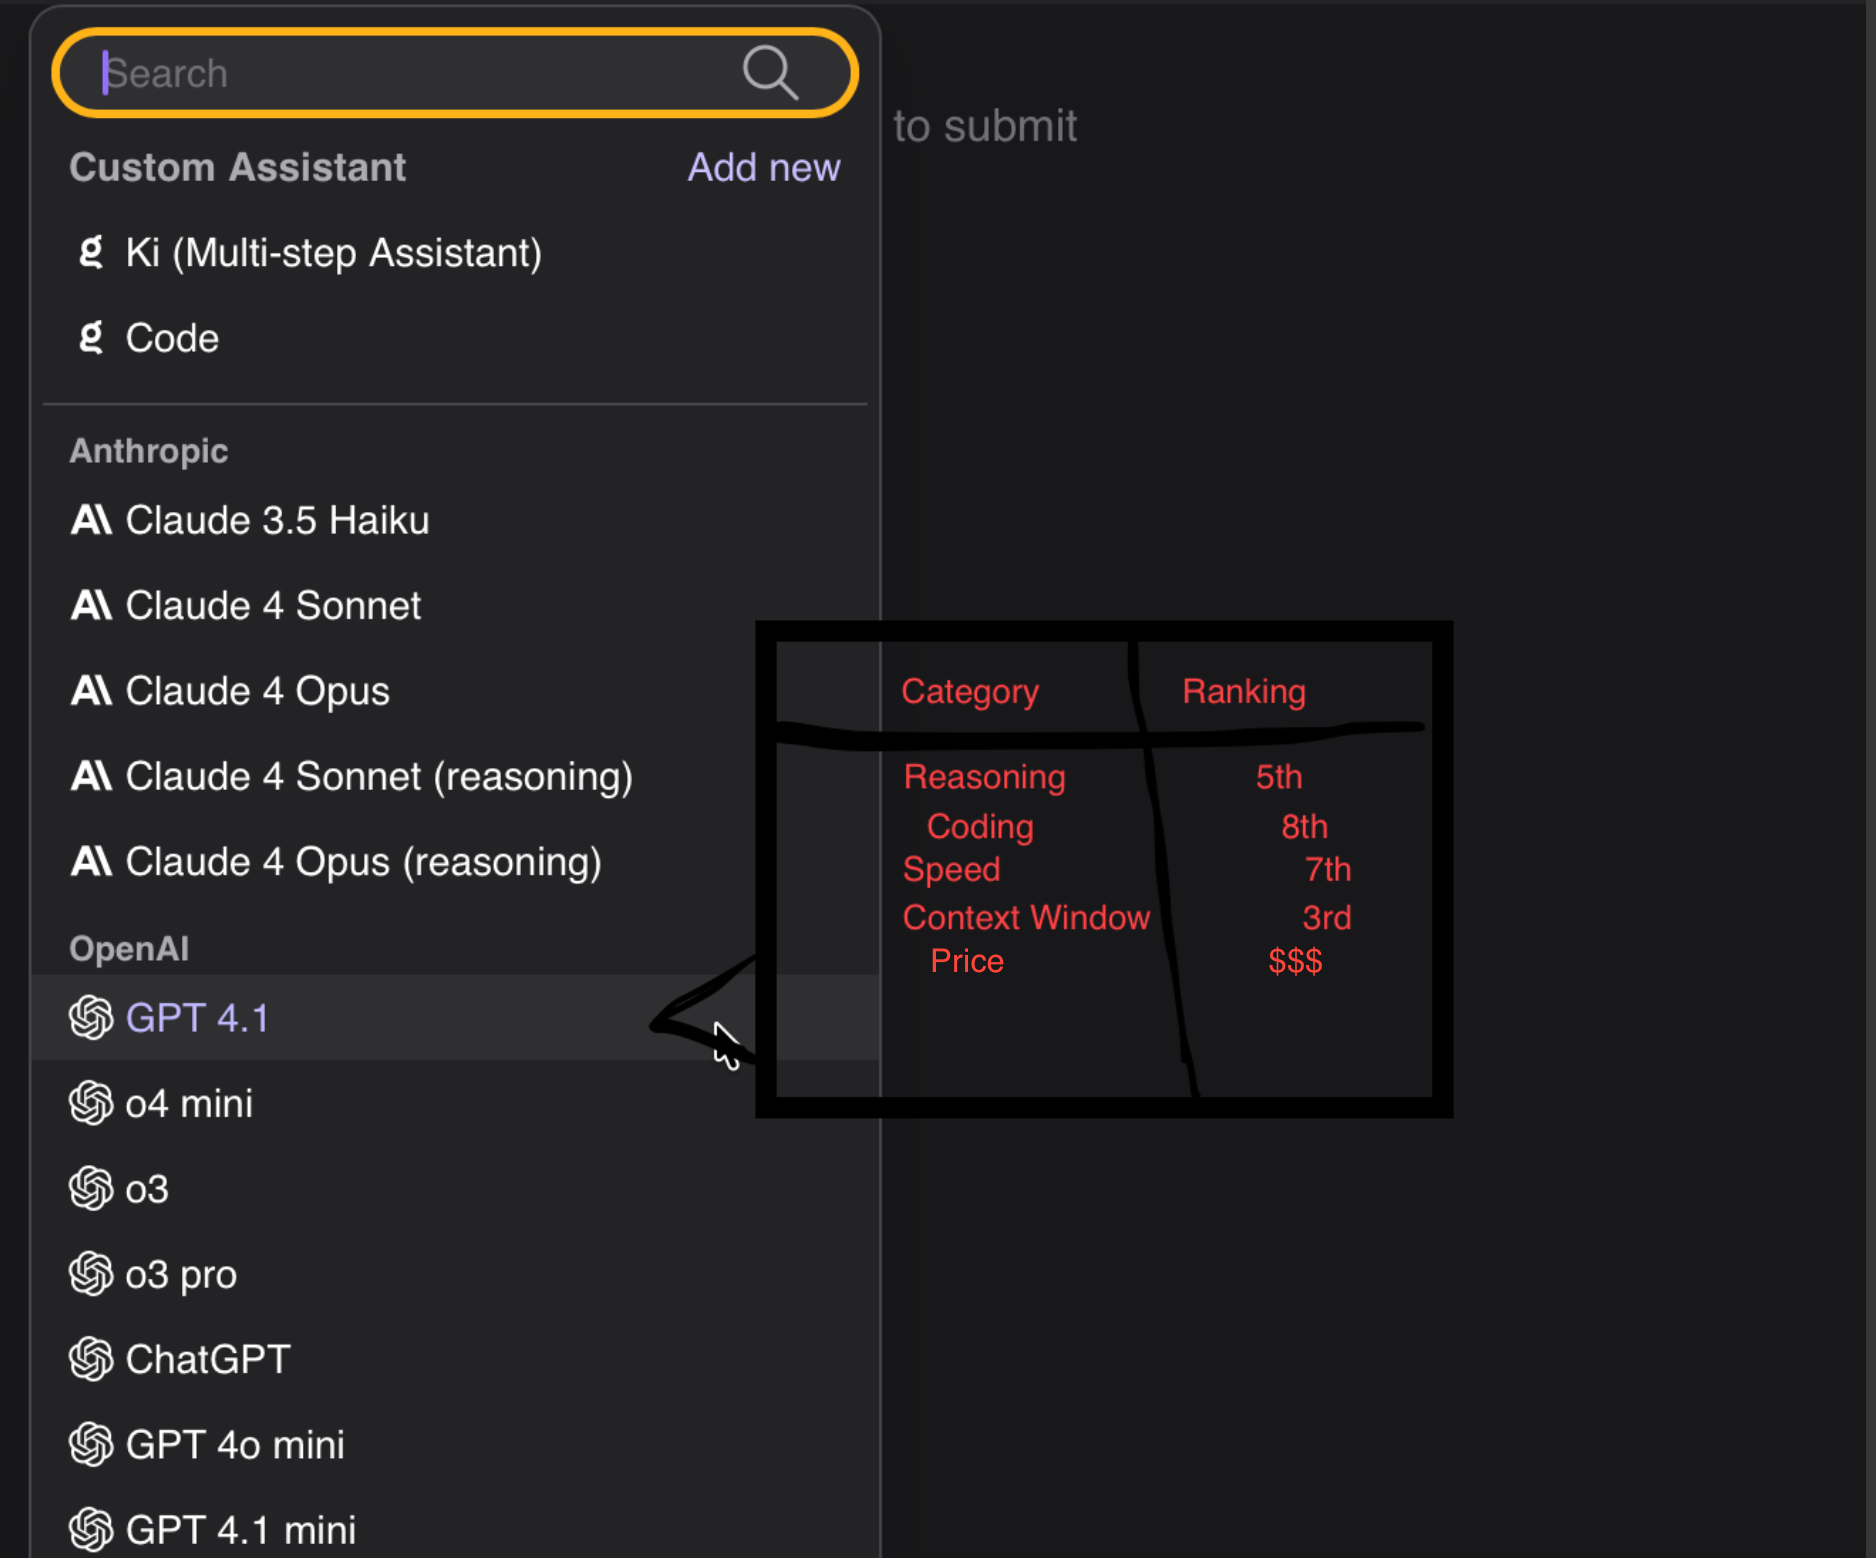
Task: Select Ki (Multi-step Assistant)
Action: click(x=333, y=253)
